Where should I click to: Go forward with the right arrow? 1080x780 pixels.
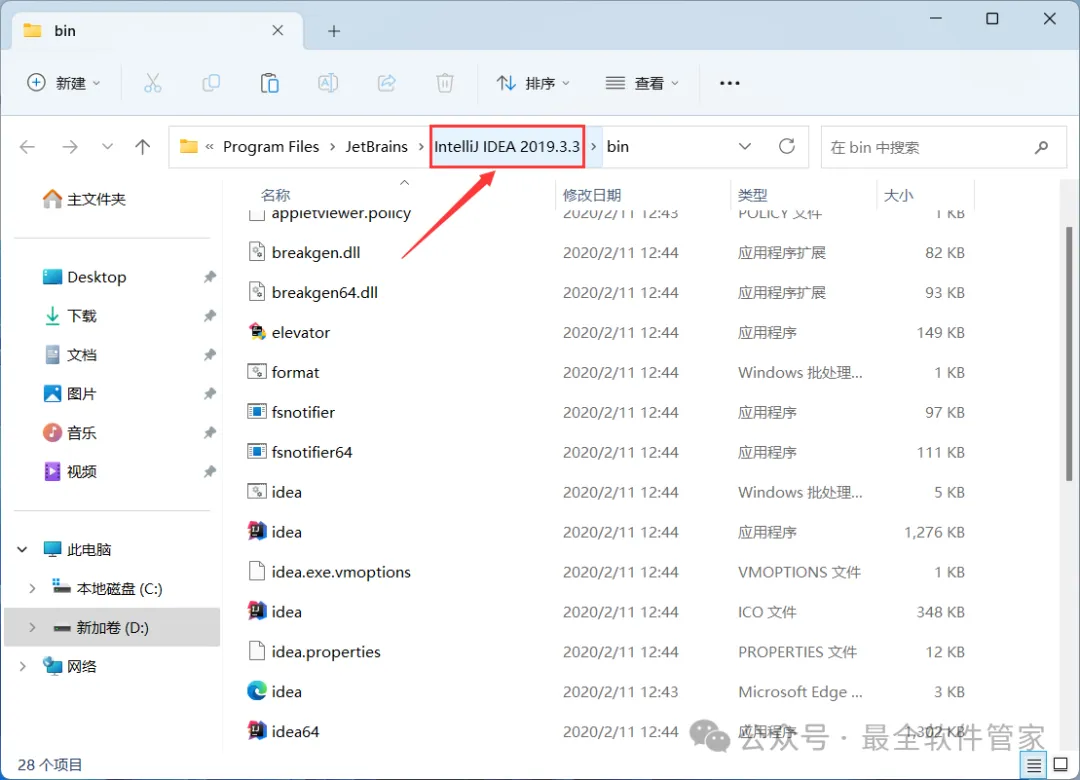(x=70, y=147)
